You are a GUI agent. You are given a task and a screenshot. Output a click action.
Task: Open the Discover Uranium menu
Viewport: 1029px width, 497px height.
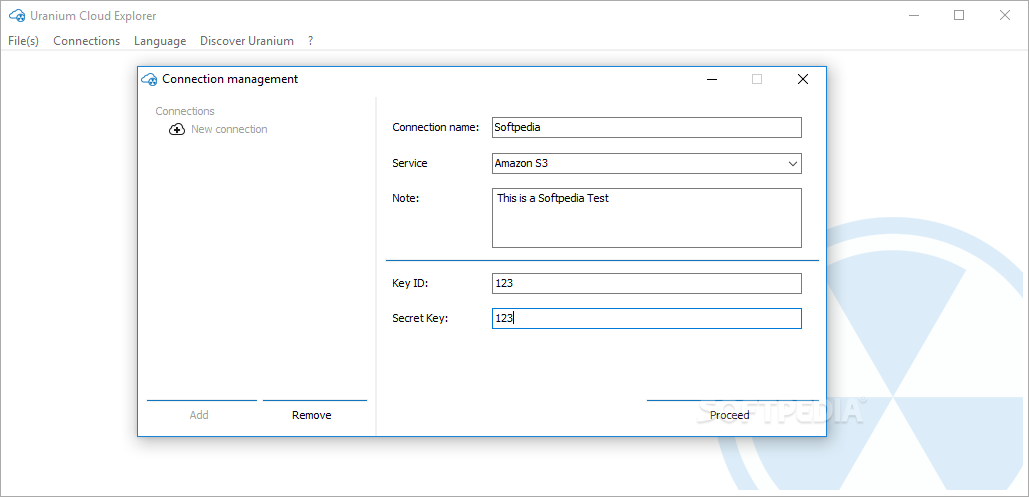247,41
